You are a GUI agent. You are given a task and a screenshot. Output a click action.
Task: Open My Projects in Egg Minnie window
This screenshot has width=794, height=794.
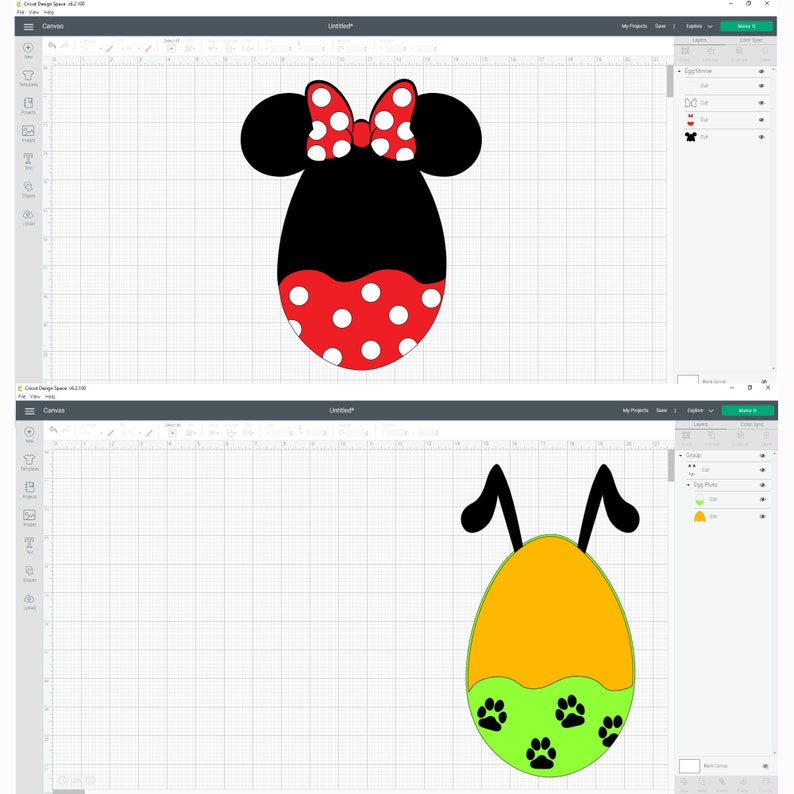634,26
